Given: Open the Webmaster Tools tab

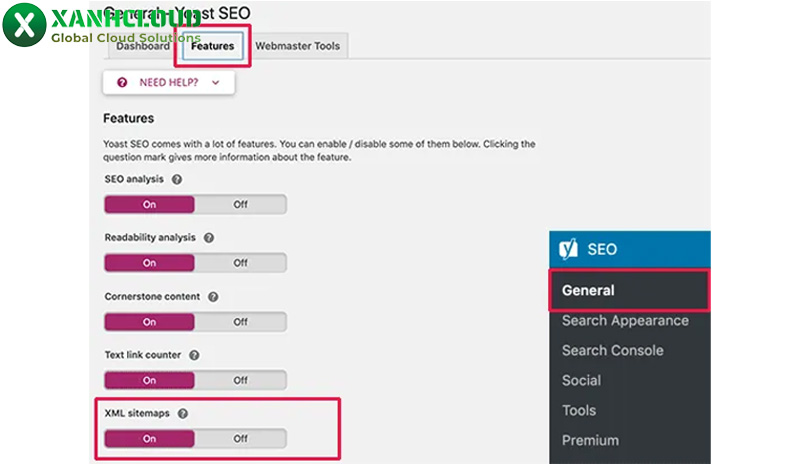Looking at the screenshot, I should pos(297,46).
